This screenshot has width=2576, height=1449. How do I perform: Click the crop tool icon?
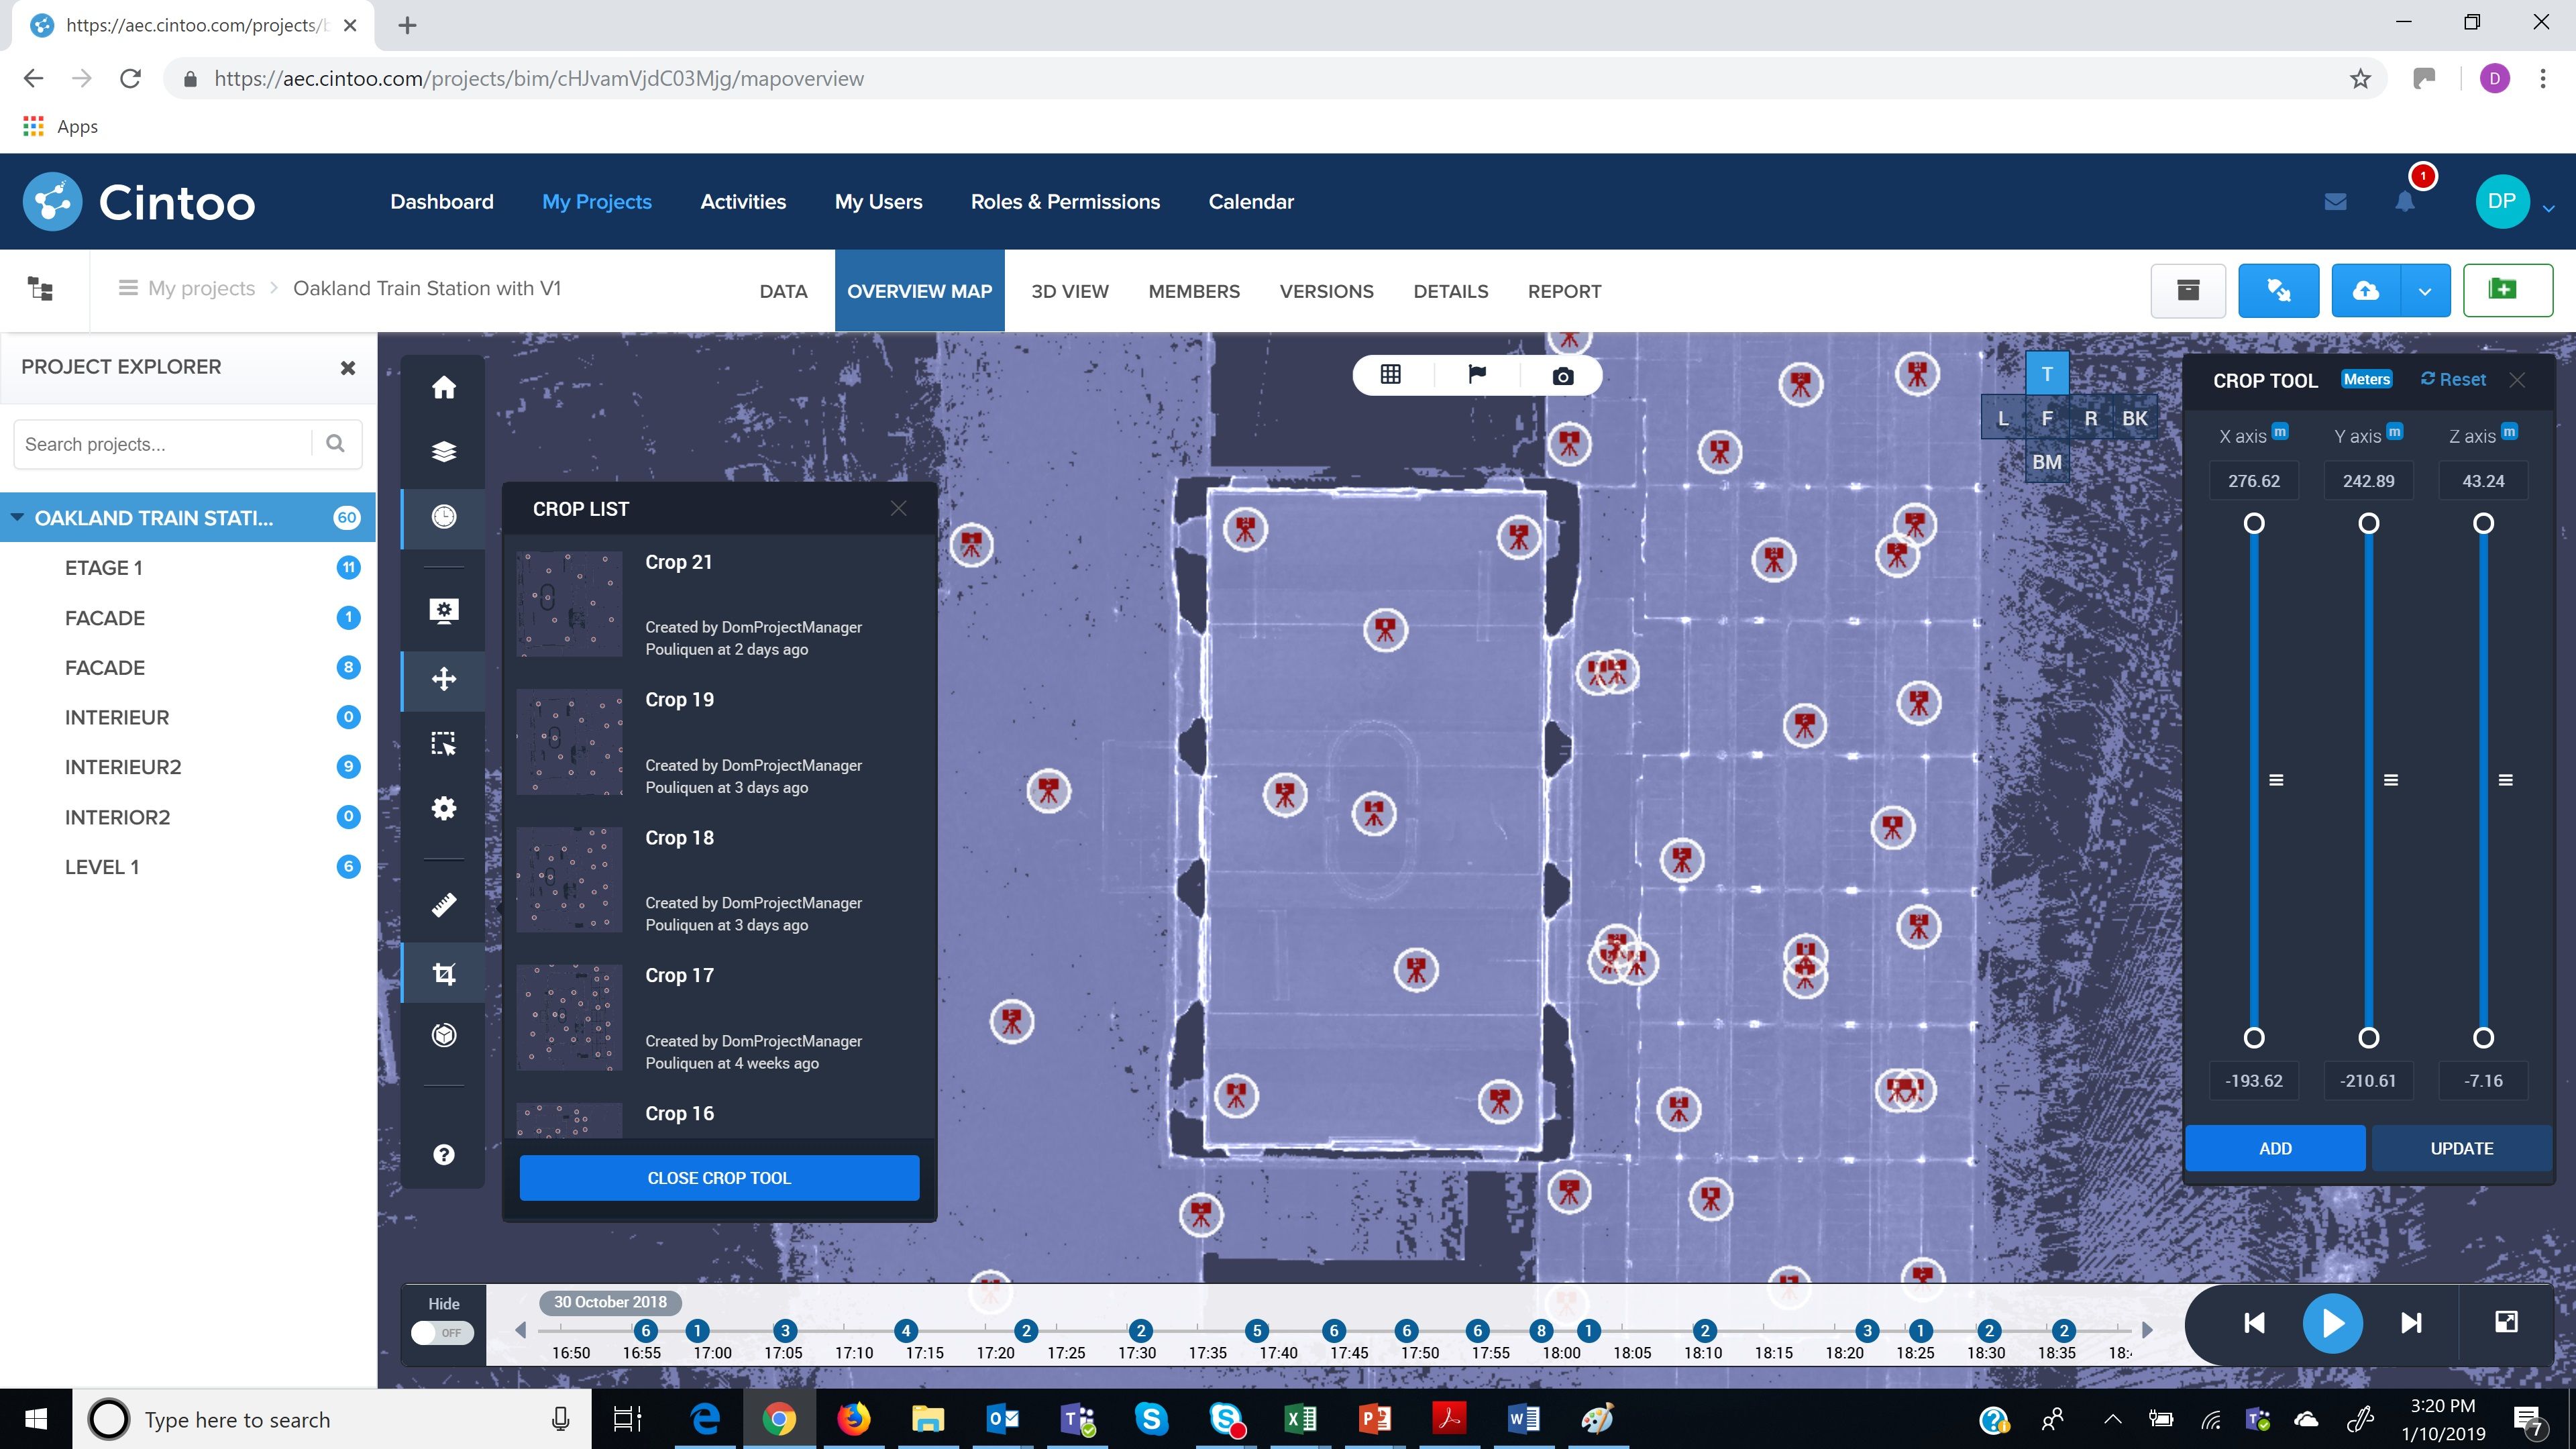(443, 973)
